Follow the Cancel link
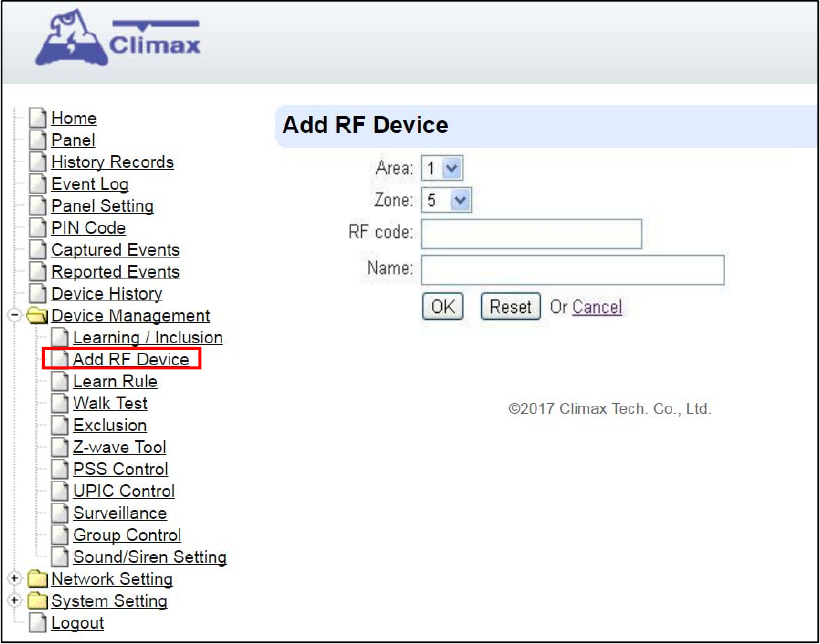 tap(597, 307)
